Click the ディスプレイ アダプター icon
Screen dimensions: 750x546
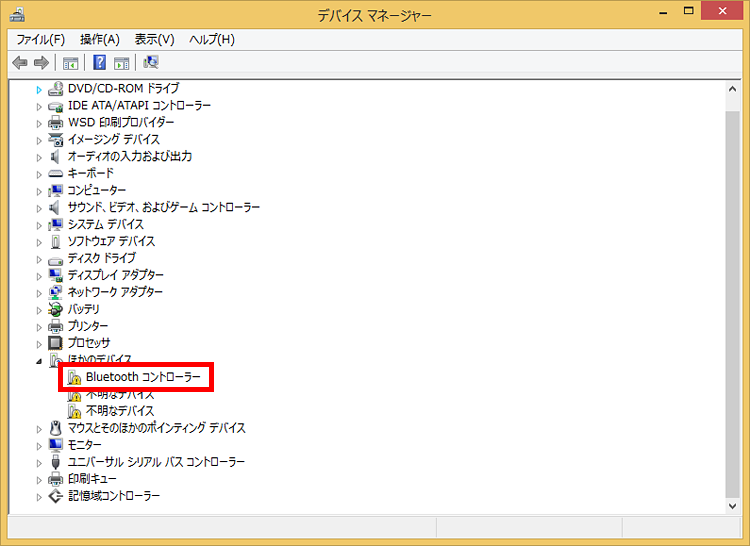pos(55,275)
